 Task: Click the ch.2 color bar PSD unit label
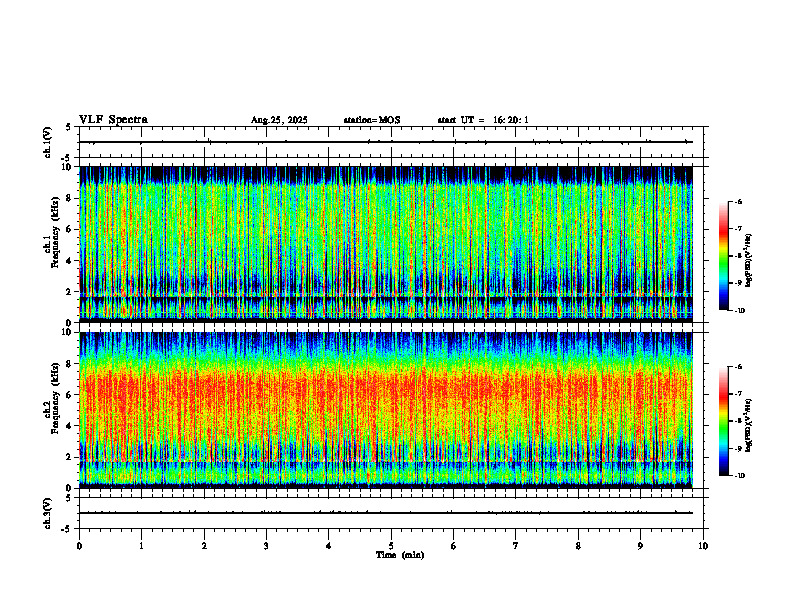749,424
